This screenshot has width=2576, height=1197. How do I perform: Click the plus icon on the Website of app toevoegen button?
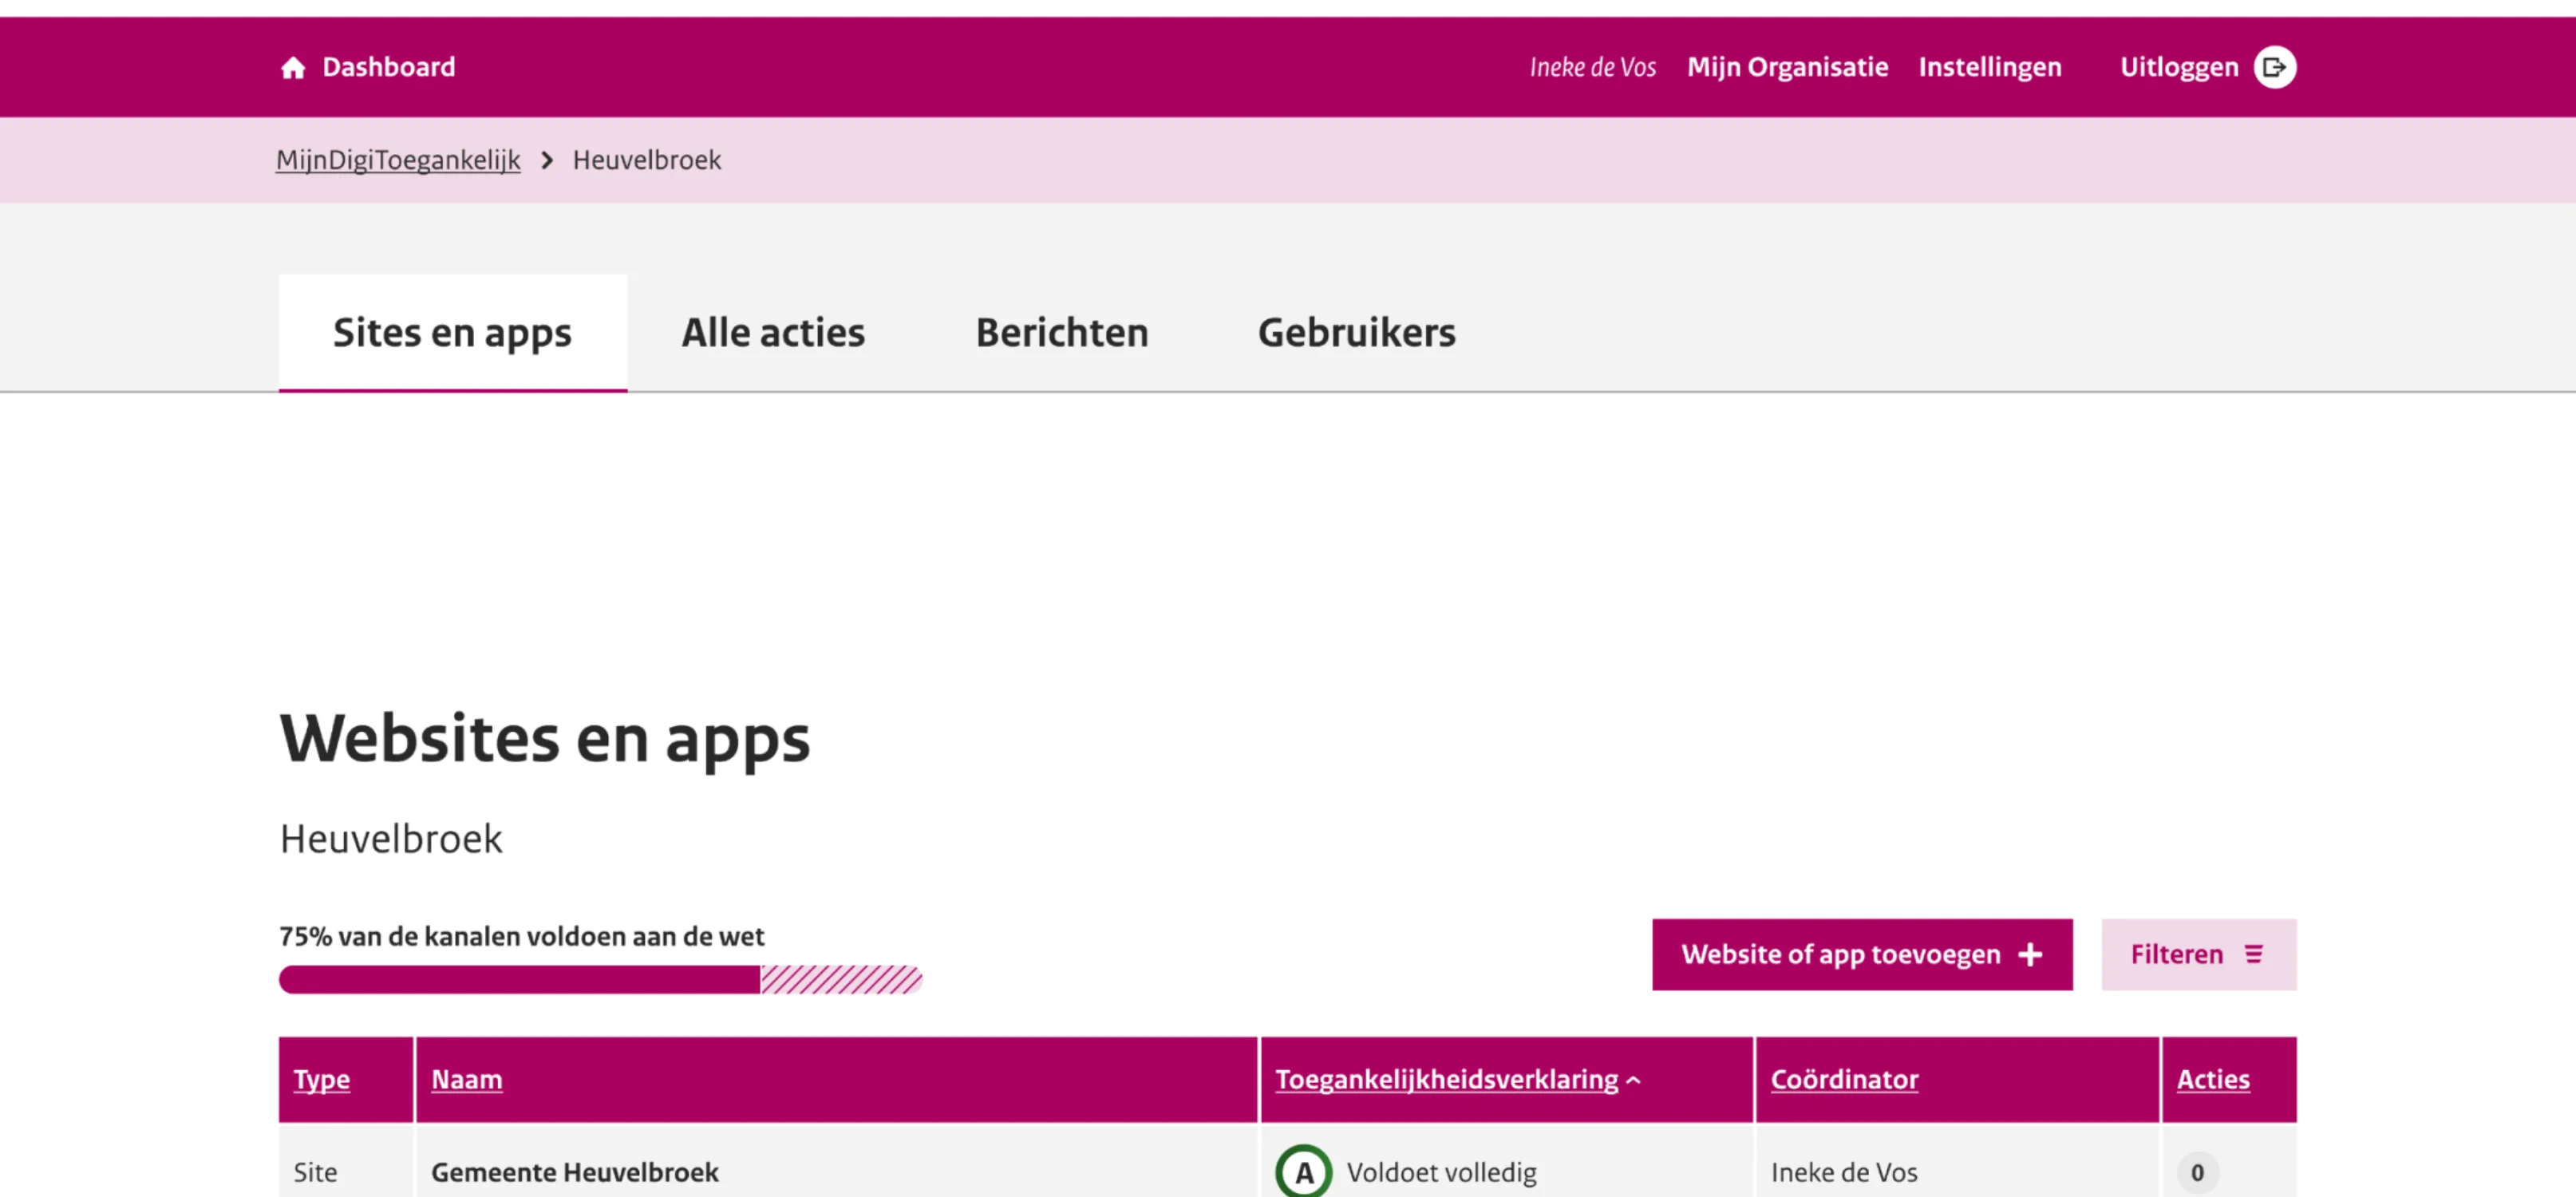pyautogui.click(x=2029, y=954)
